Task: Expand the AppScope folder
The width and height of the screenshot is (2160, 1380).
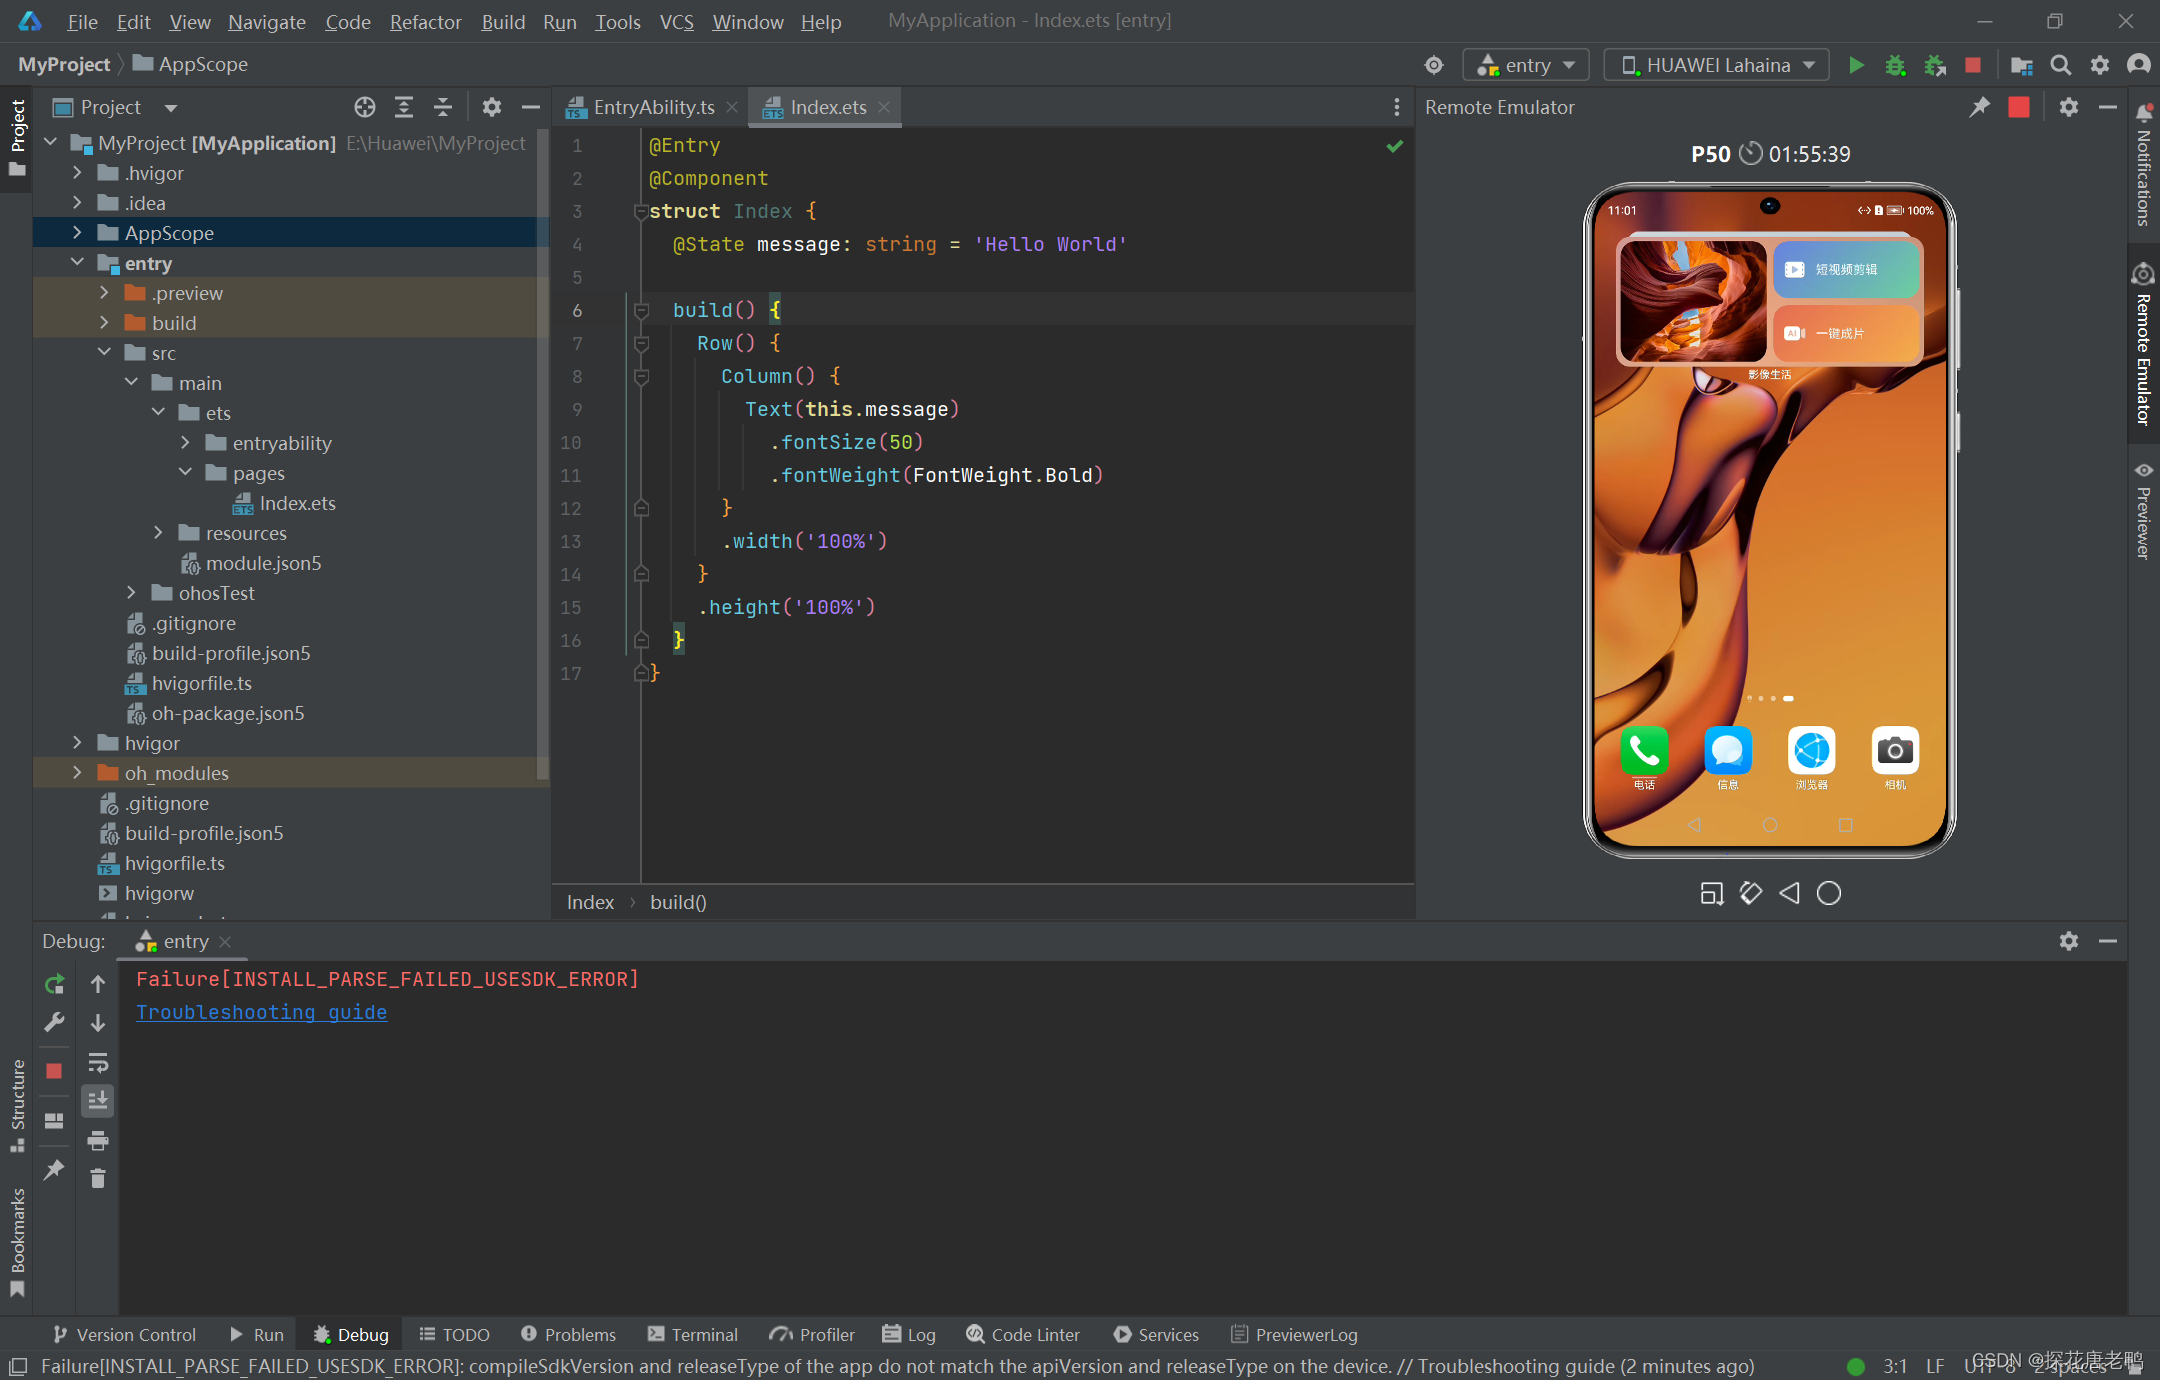Action: pos(77,233)
